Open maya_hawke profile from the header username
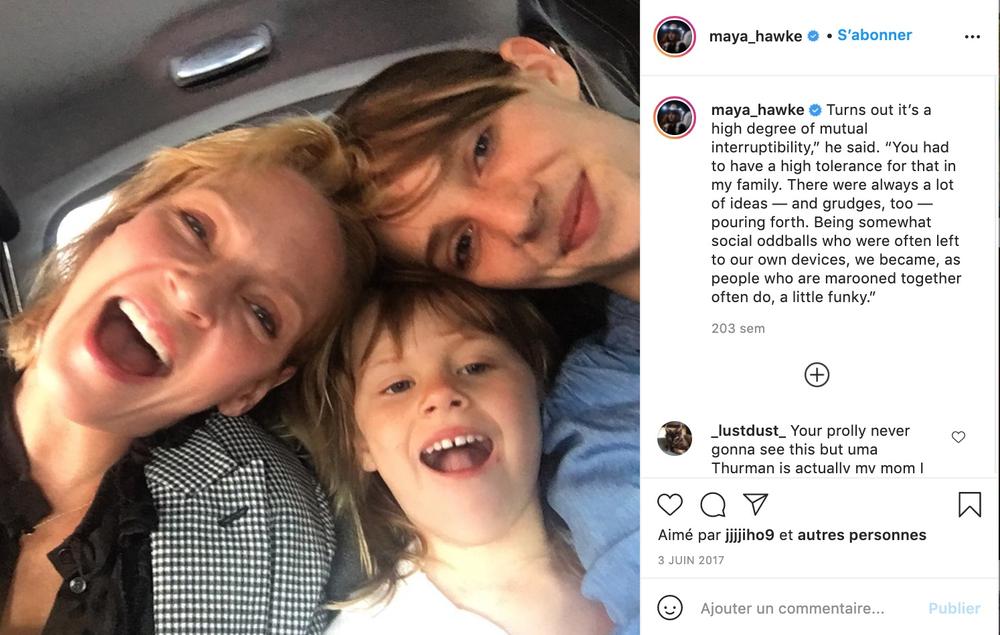 pos(755,36)
